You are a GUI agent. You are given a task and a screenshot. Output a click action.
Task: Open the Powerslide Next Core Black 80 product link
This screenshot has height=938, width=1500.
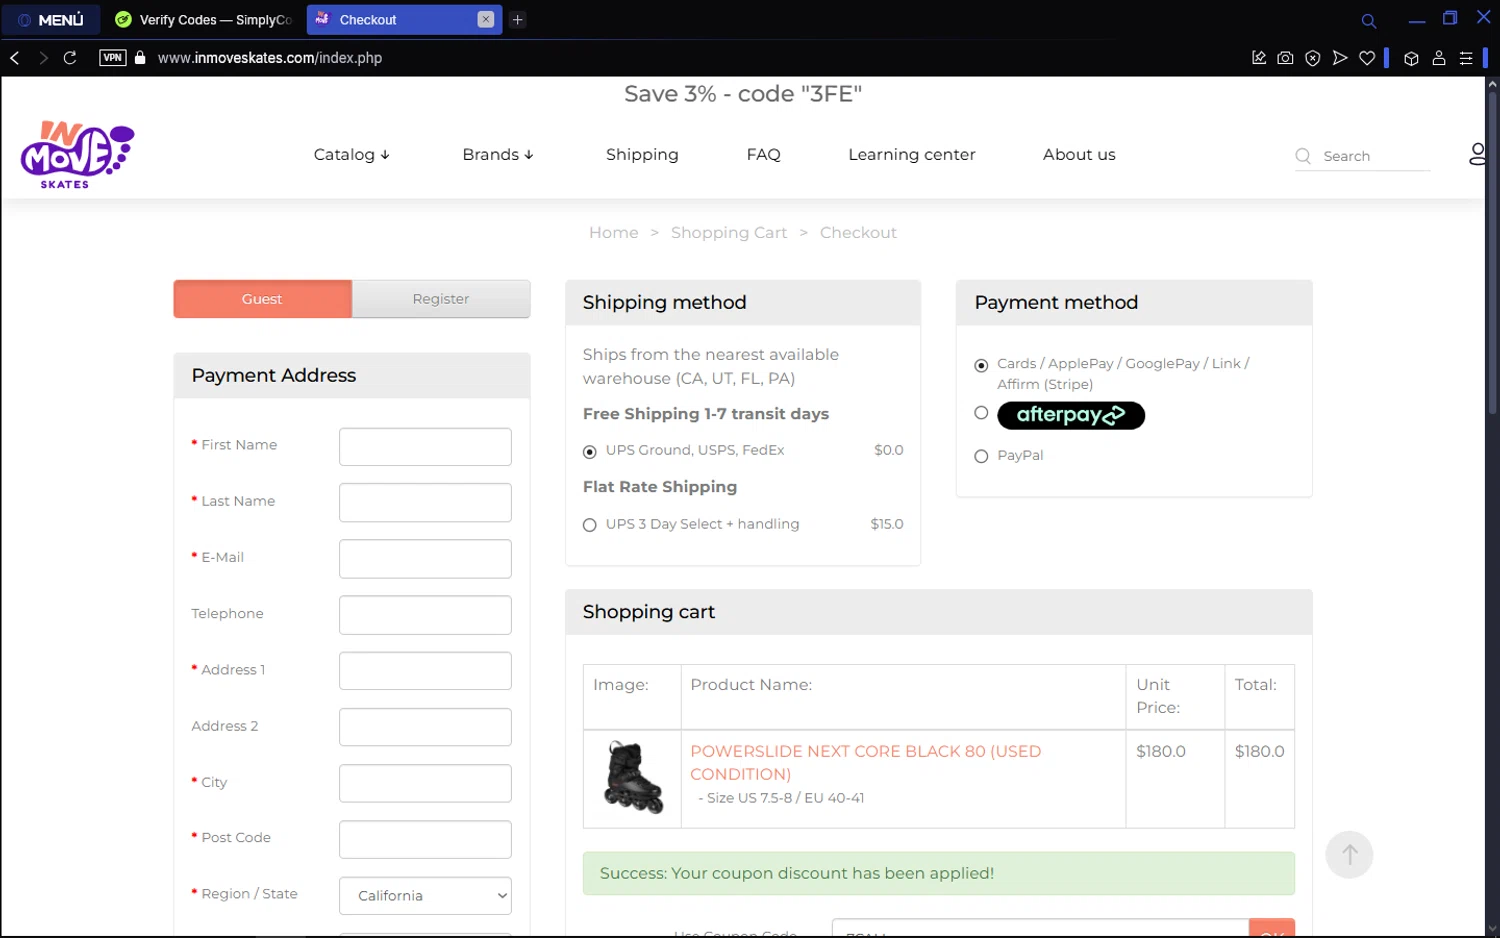pyautogui.click(x=866, y=762)
